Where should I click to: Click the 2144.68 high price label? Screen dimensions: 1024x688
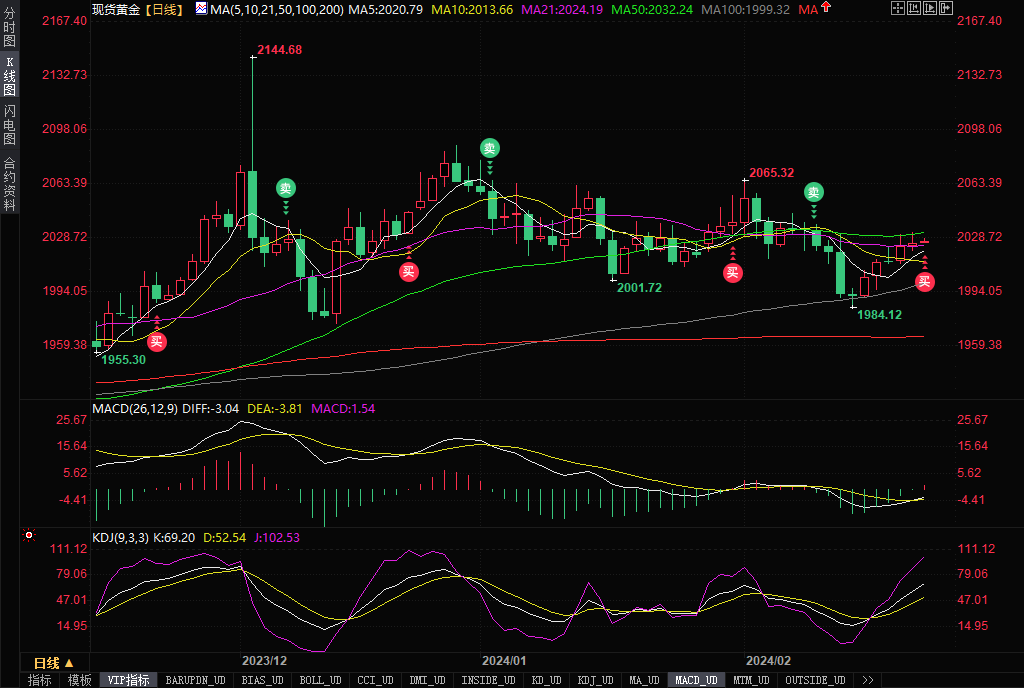click(279, 50)
